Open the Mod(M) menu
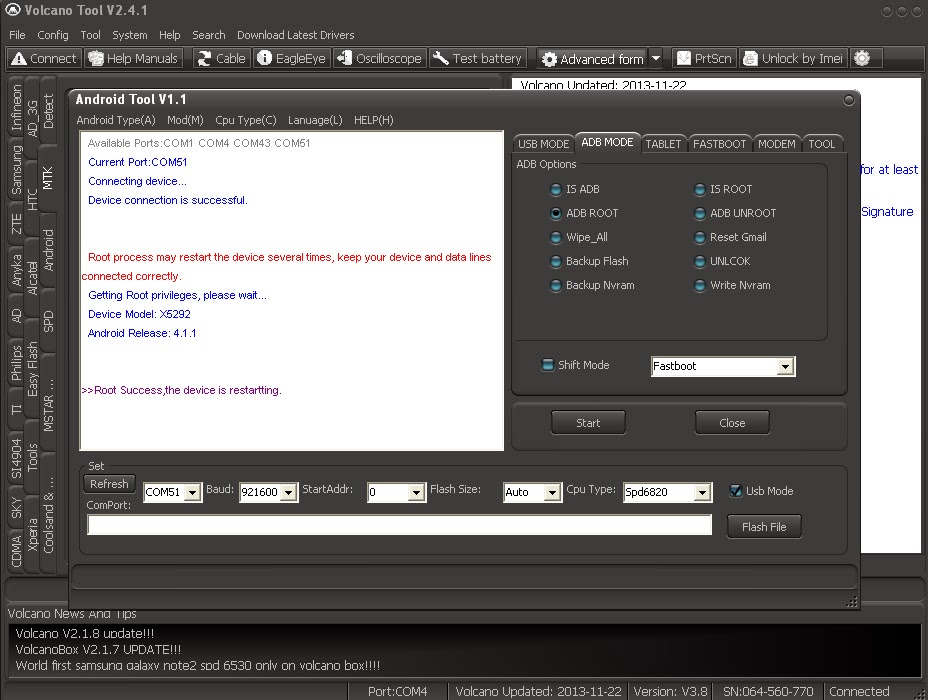 pyautogui.click(x=185, y=120)
